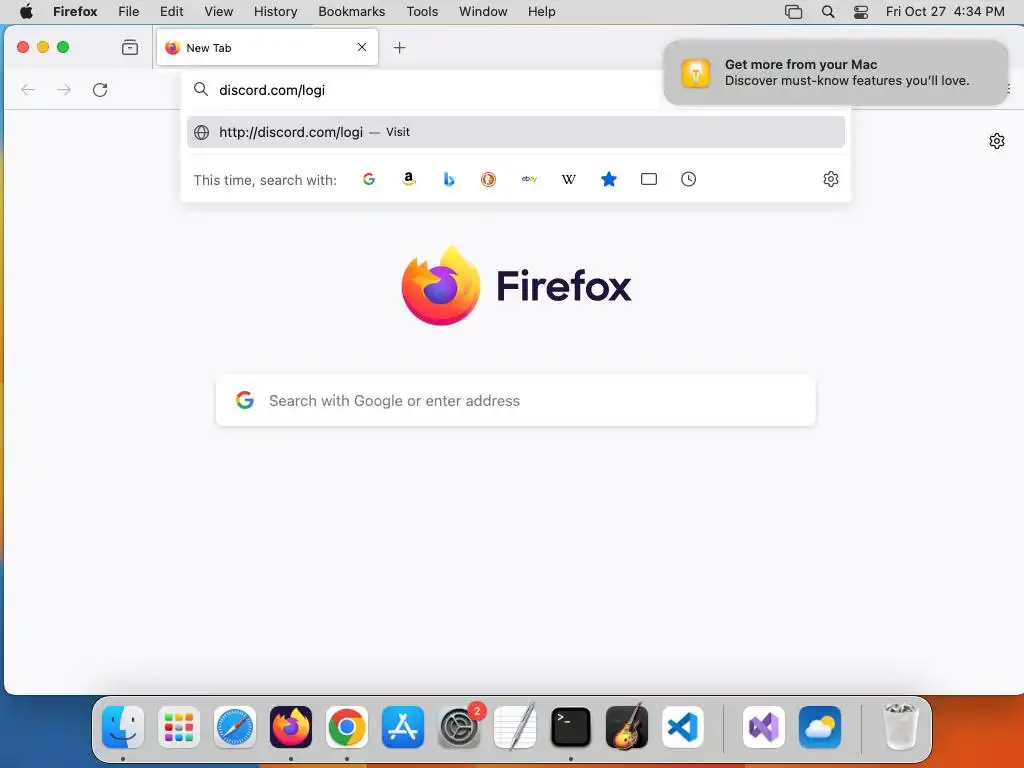Open new tab page personalize gear
Viewport: 1024px width, 768px height.
[x=997, y=141]
